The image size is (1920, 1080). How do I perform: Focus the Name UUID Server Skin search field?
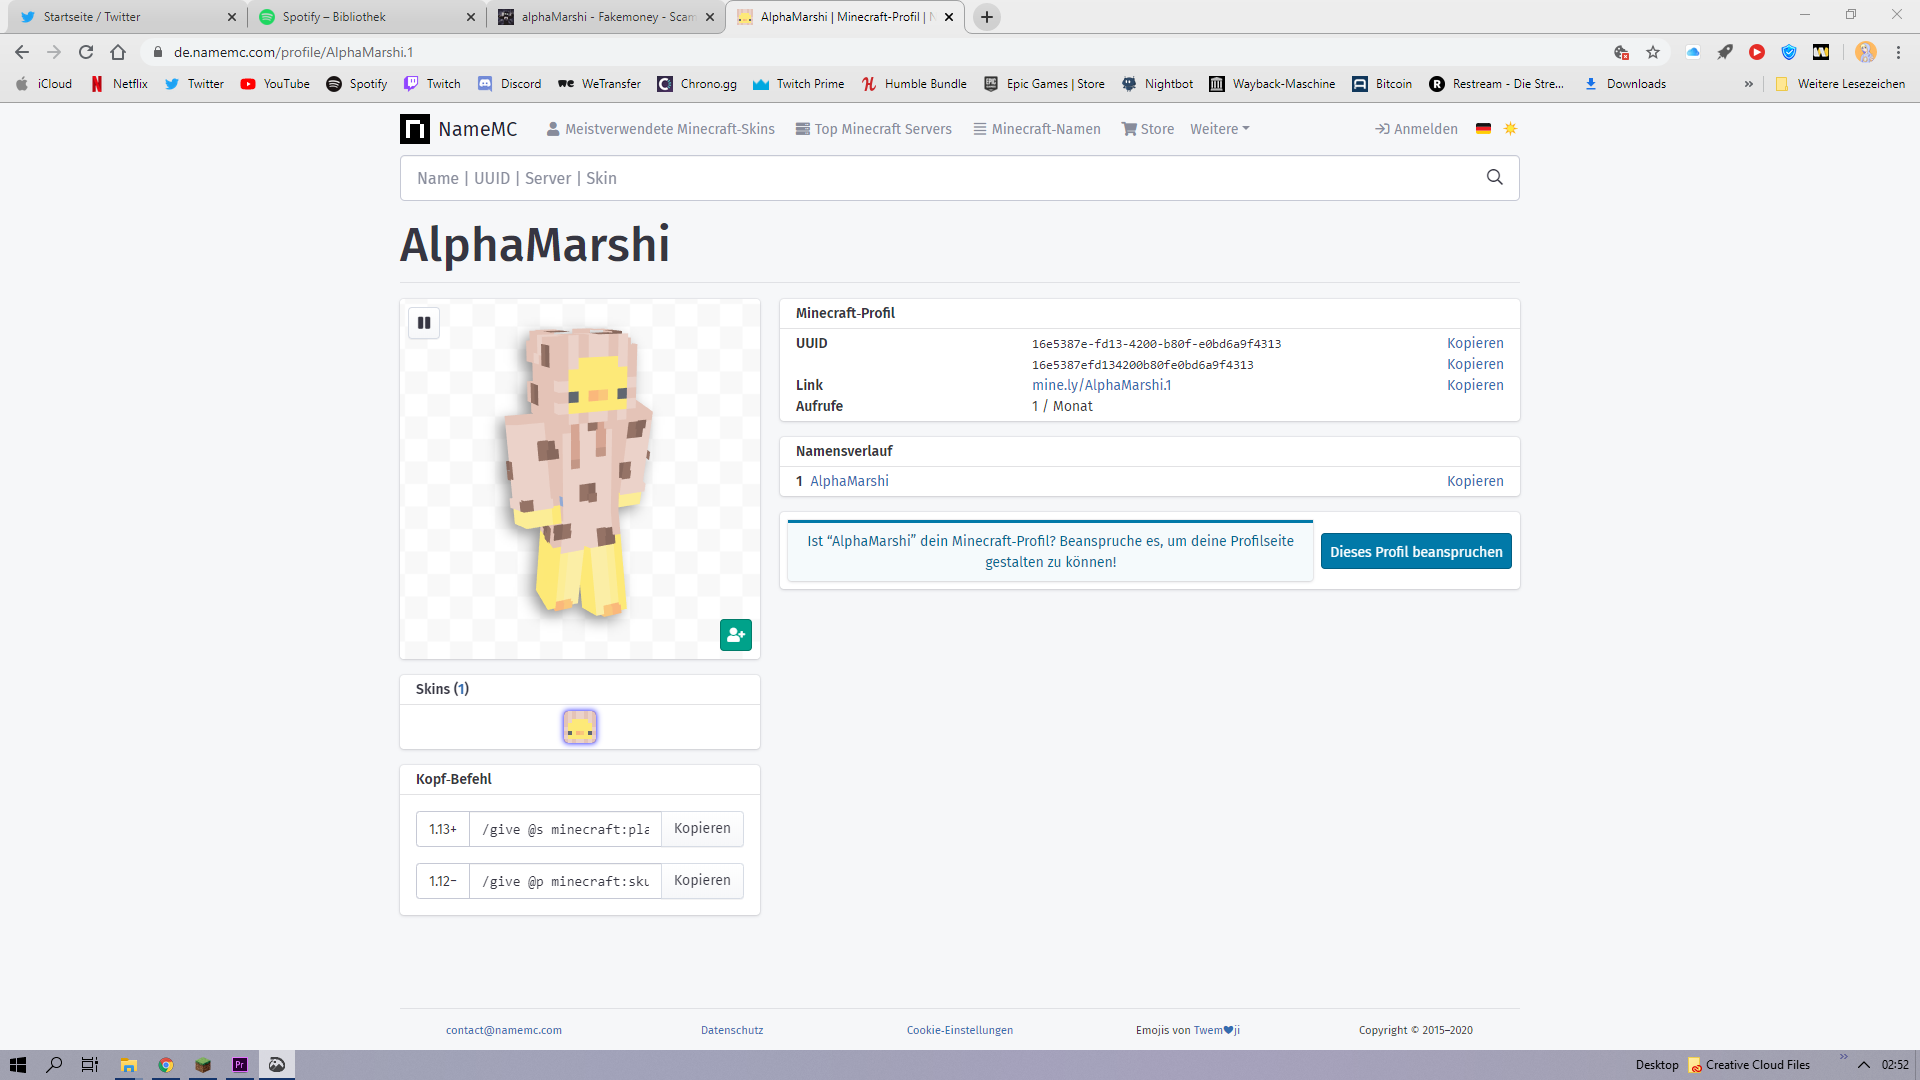pyautogui.click(x=940, y=178)
